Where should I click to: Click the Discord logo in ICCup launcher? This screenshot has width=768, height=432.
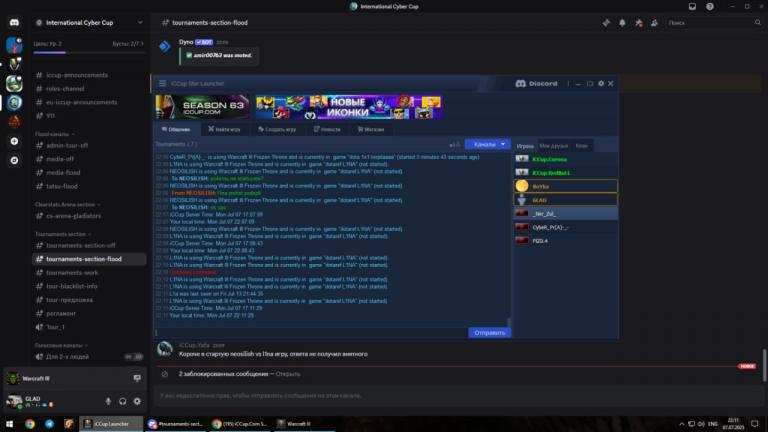pyautogui.click(x=536, y=83)
